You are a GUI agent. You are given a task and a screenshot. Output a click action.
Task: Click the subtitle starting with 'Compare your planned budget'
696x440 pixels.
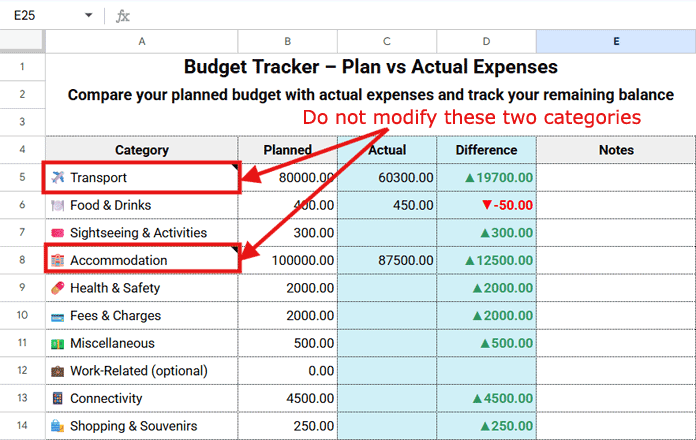[x=371, y=95]
